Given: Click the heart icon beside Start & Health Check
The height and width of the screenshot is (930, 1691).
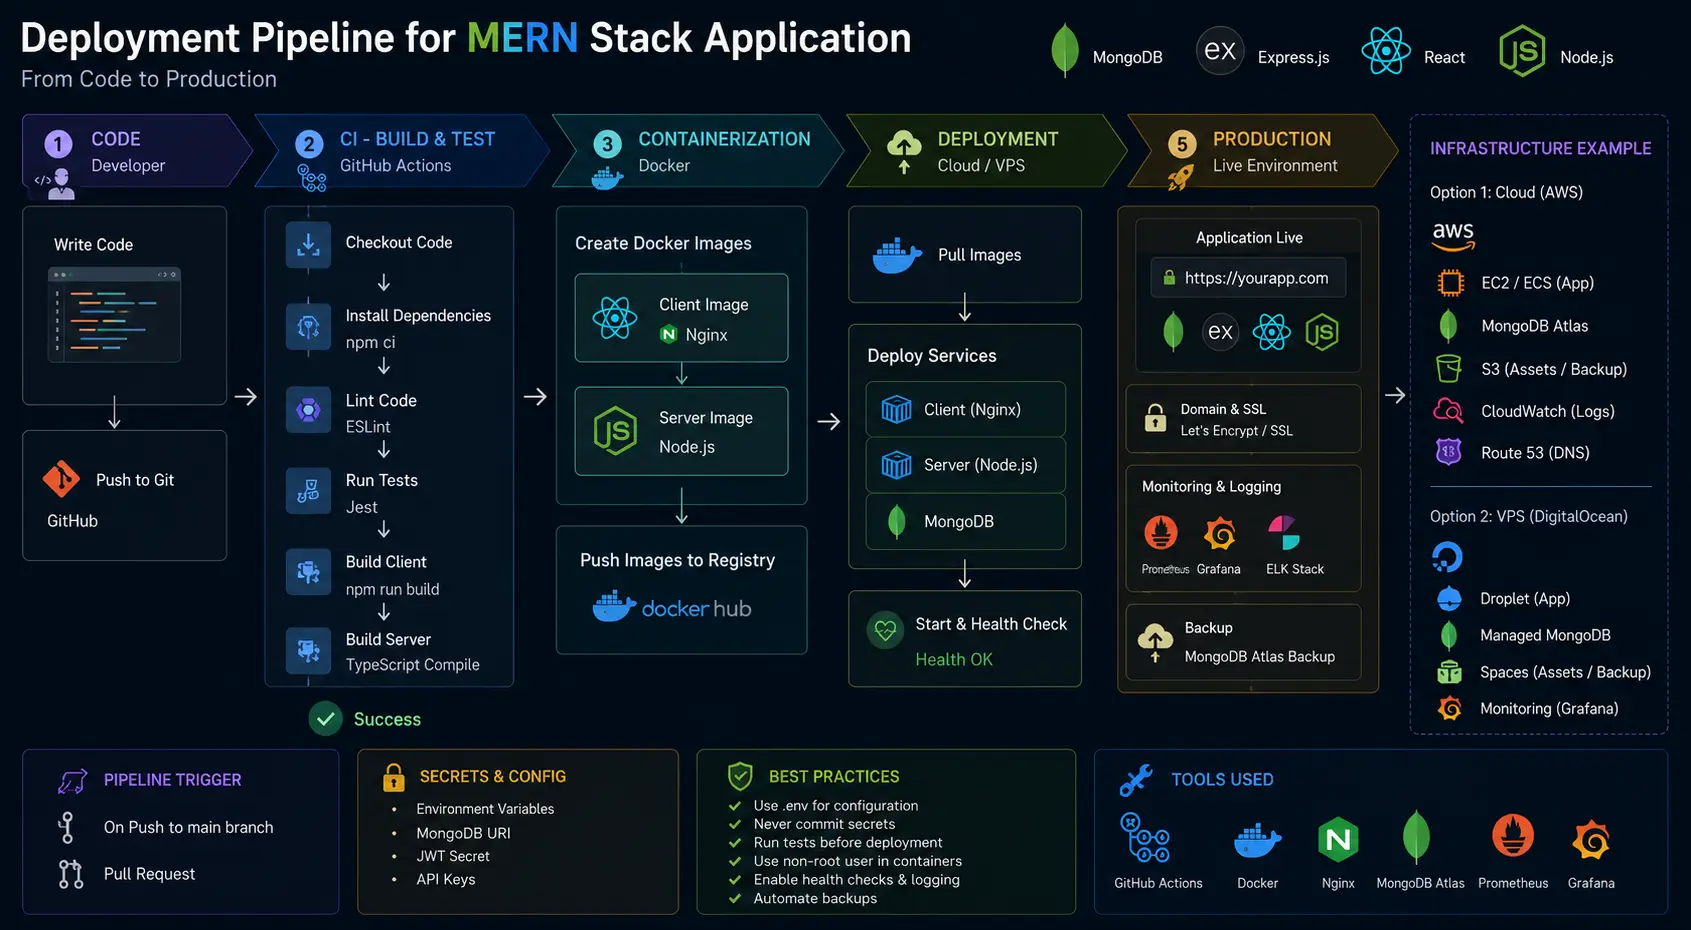Looking at the screenshot, I should tap(885, 631).
